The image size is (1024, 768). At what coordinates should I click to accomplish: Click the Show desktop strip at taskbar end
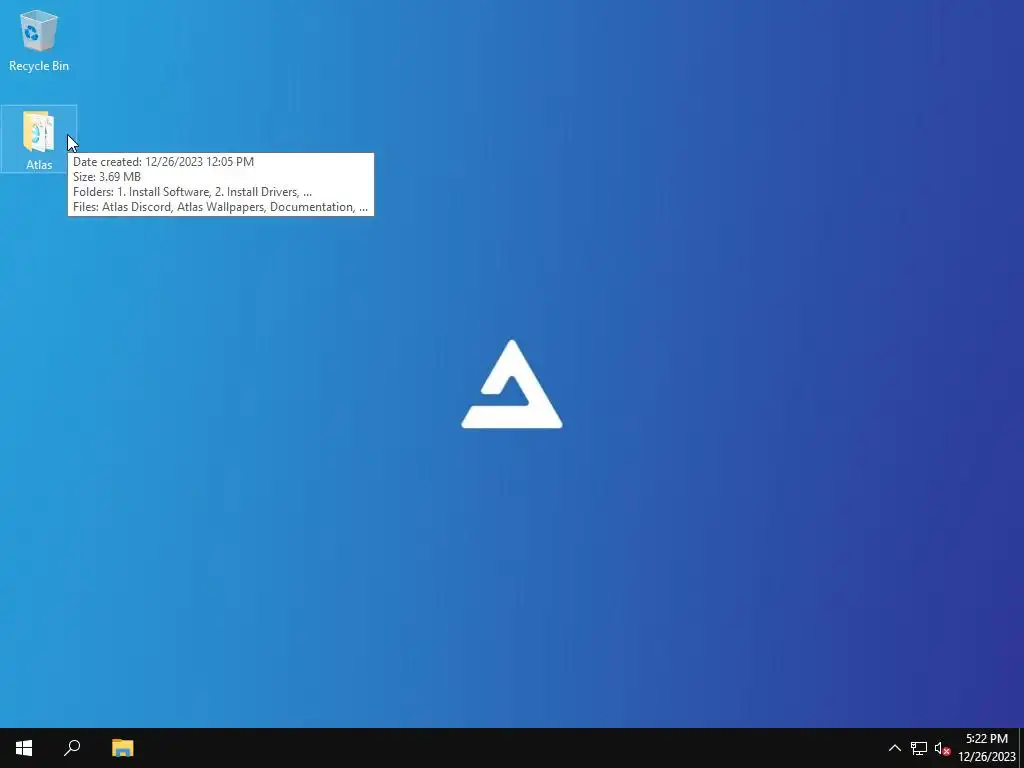[x=1021, y=748]
